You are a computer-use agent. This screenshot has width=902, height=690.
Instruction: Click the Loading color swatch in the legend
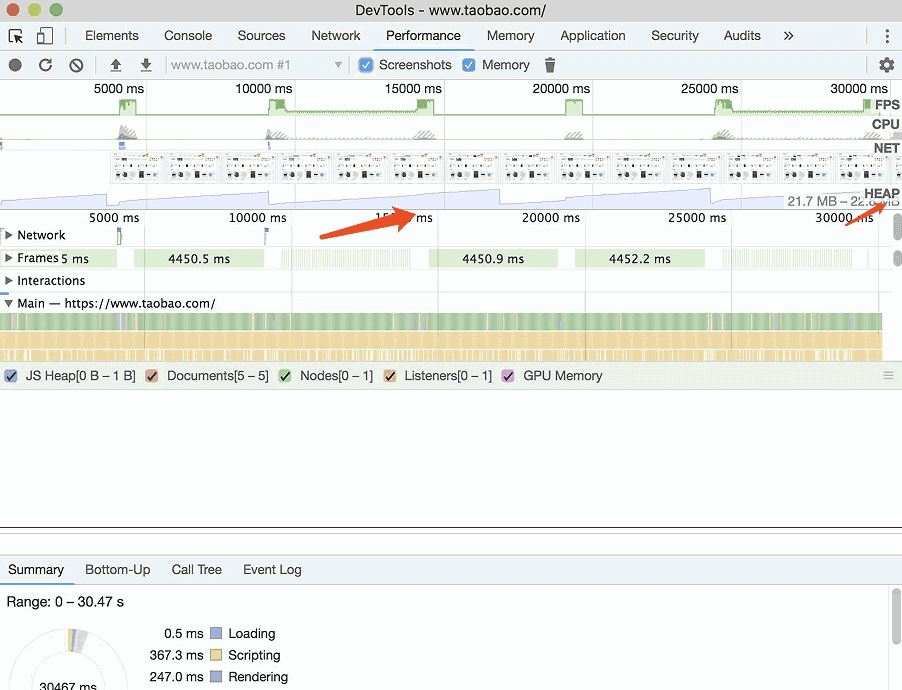(x=216, y=633)
